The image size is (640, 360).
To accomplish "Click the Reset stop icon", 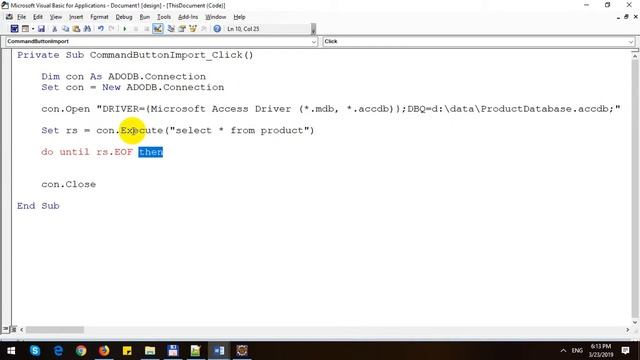I will coord(147,29).
